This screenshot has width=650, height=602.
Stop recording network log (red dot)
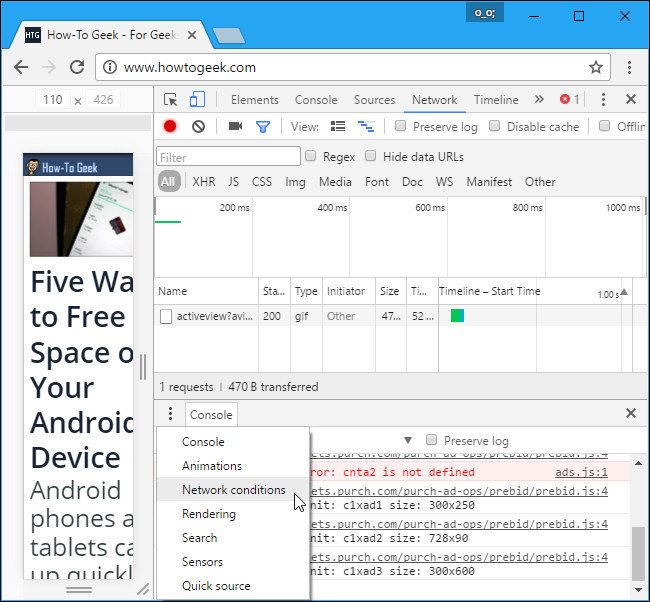pyautogui.click(x=170, y=126)
